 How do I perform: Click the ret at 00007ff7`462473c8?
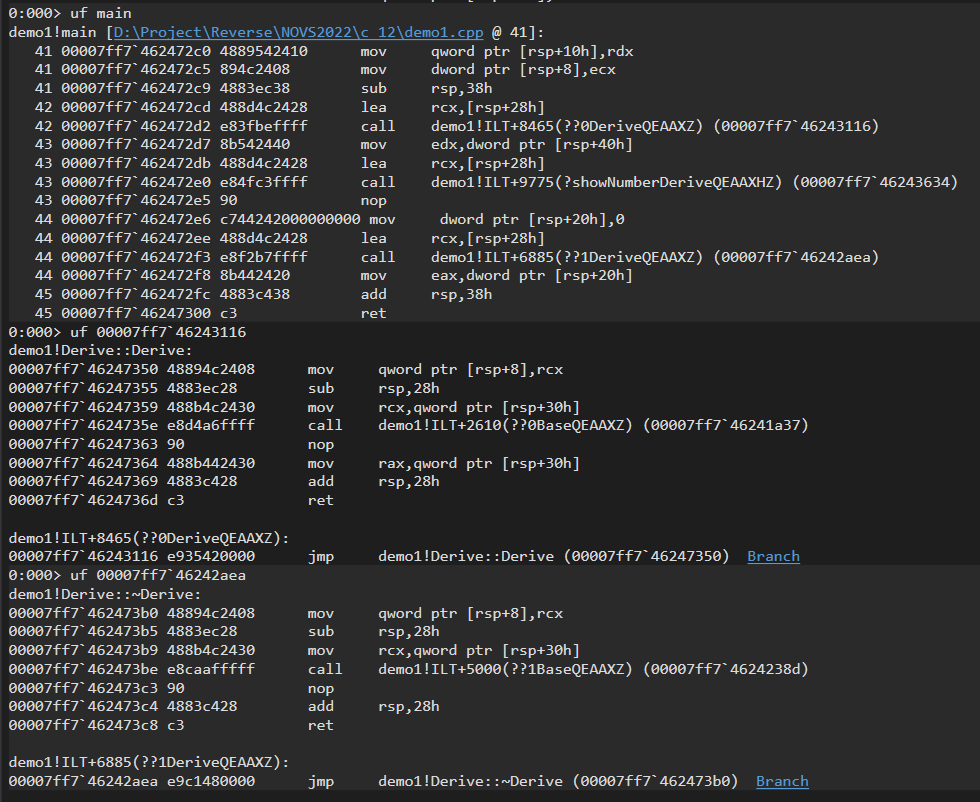tap(321, 726)
